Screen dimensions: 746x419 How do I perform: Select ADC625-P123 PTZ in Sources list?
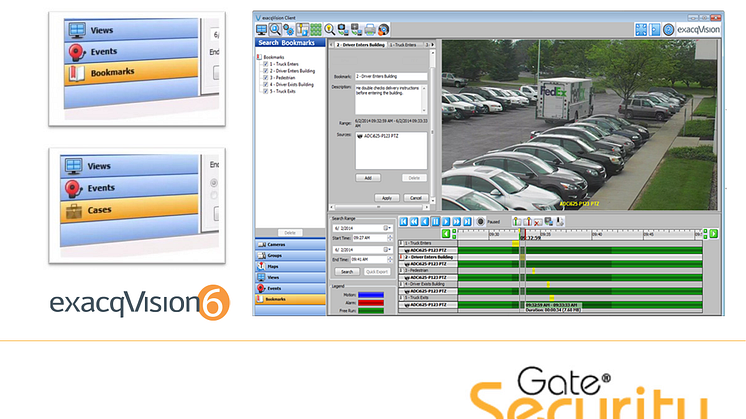(x=378, y=136)
